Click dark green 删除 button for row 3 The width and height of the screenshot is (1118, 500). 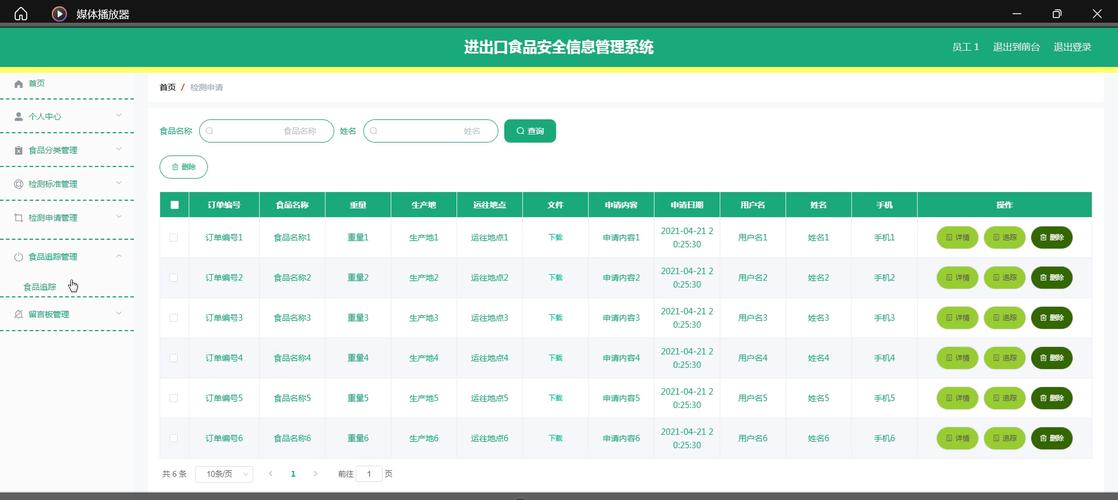point(1051,318)
